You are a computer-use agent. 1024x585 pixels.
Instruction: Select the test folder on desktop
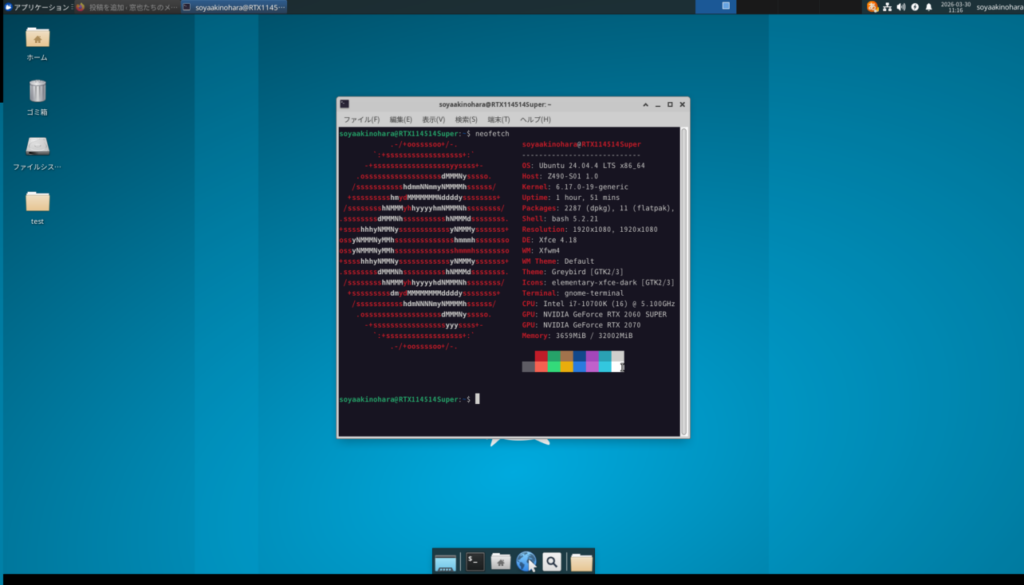click(37, 202)
